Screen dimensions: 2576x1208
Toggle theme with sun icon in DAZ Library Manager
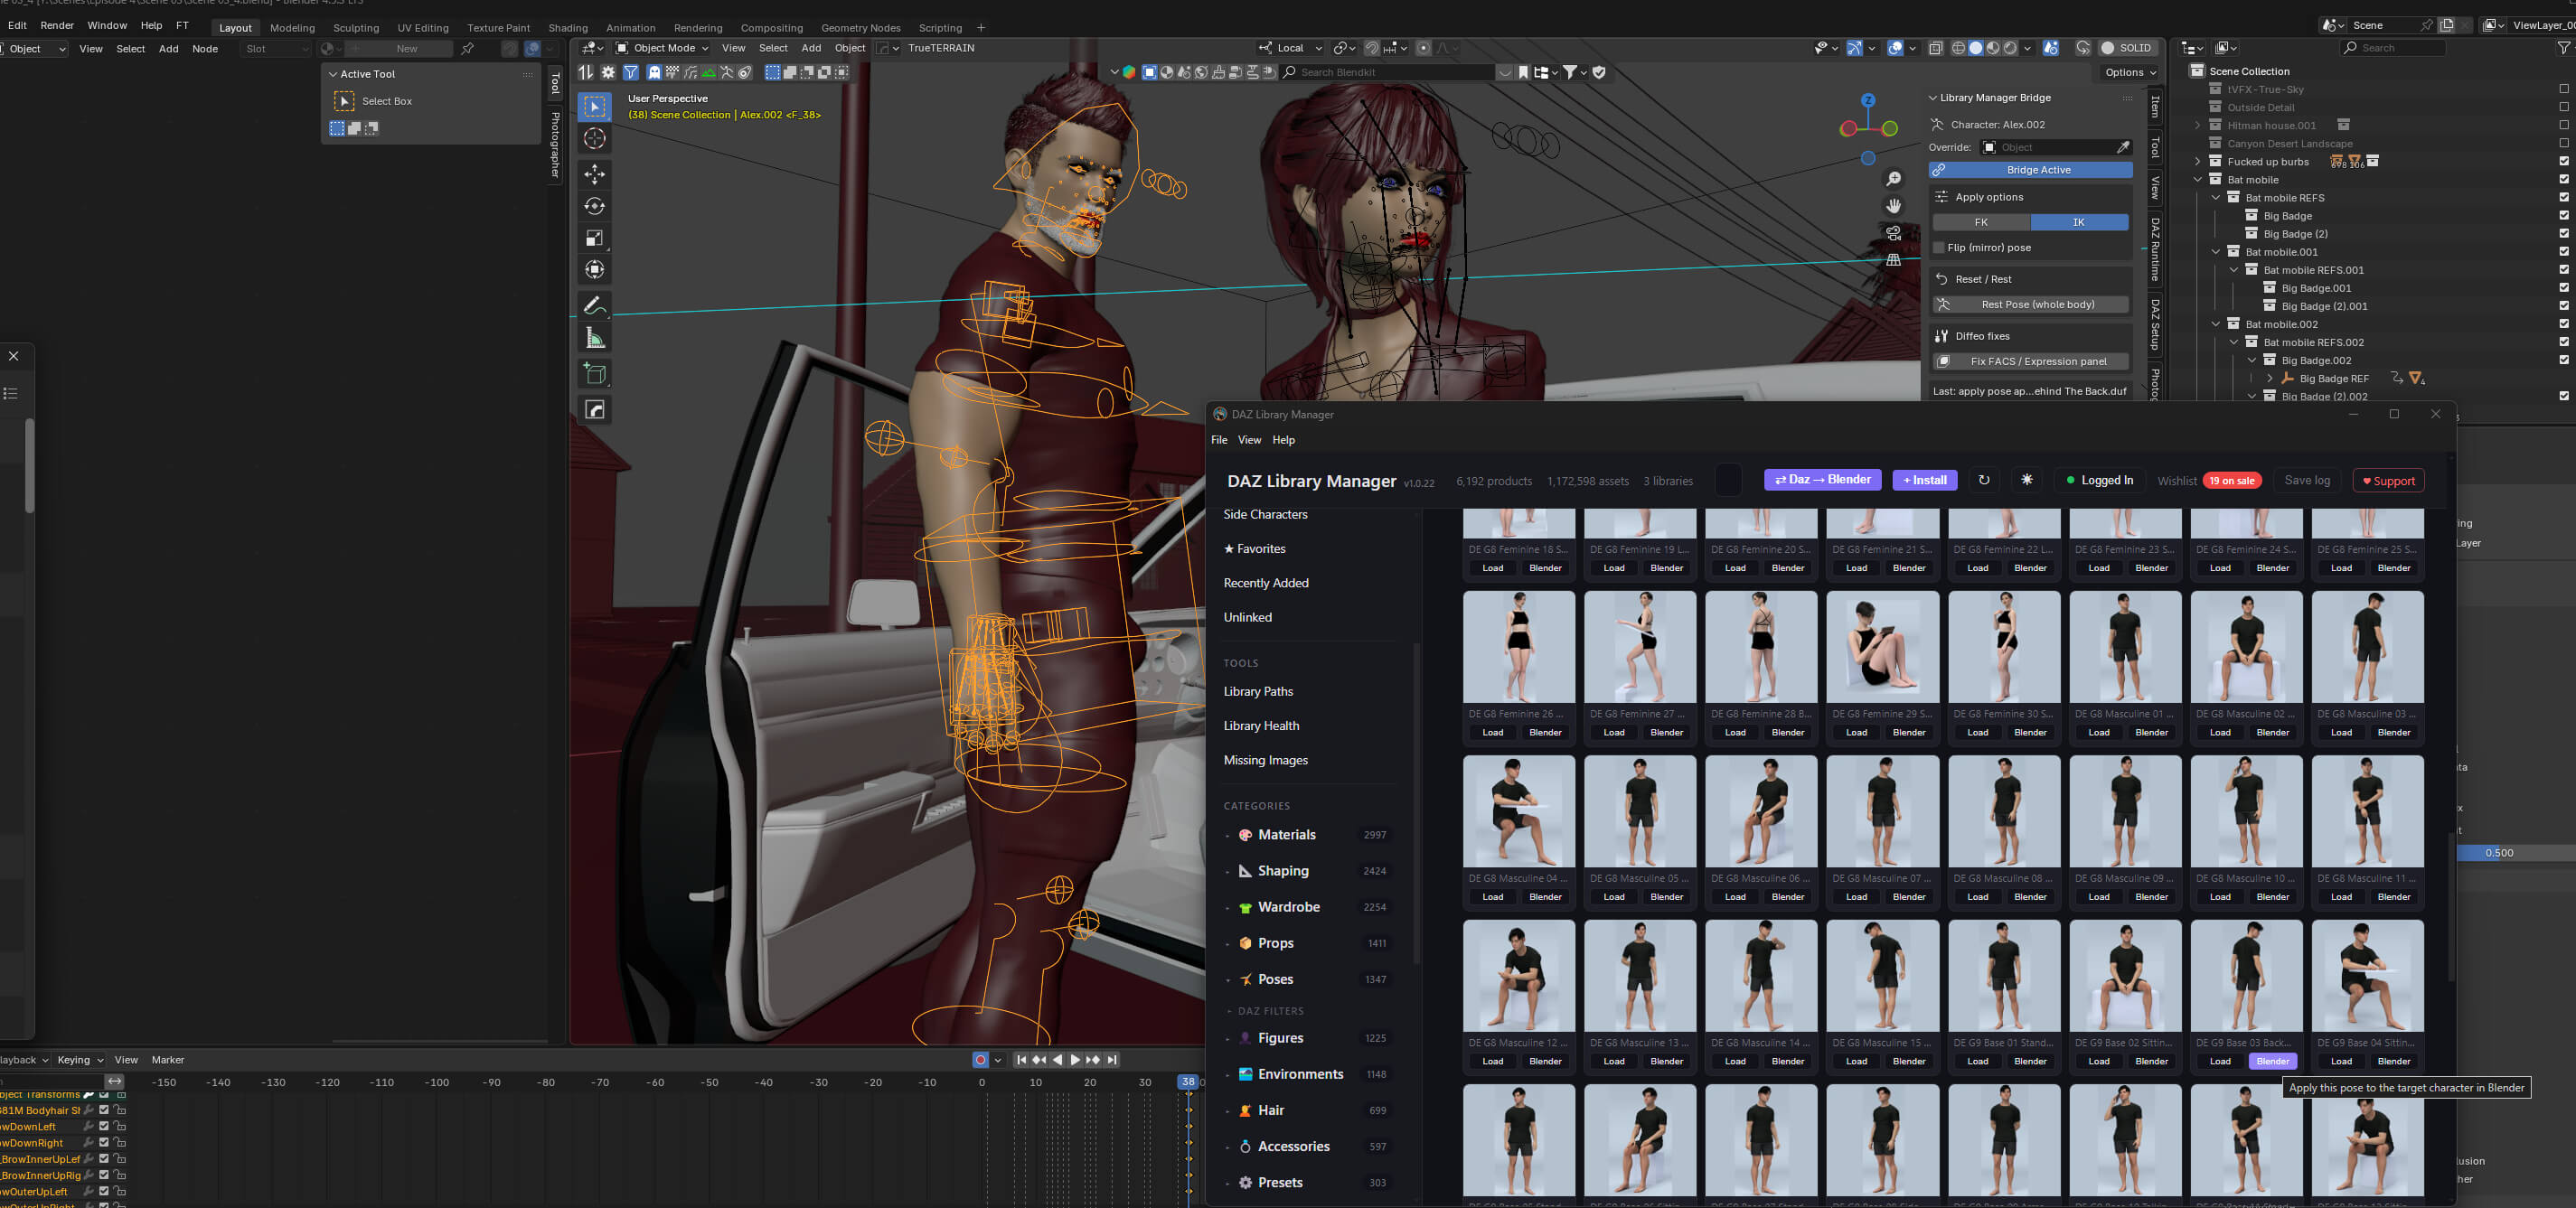coord(2027,480)
